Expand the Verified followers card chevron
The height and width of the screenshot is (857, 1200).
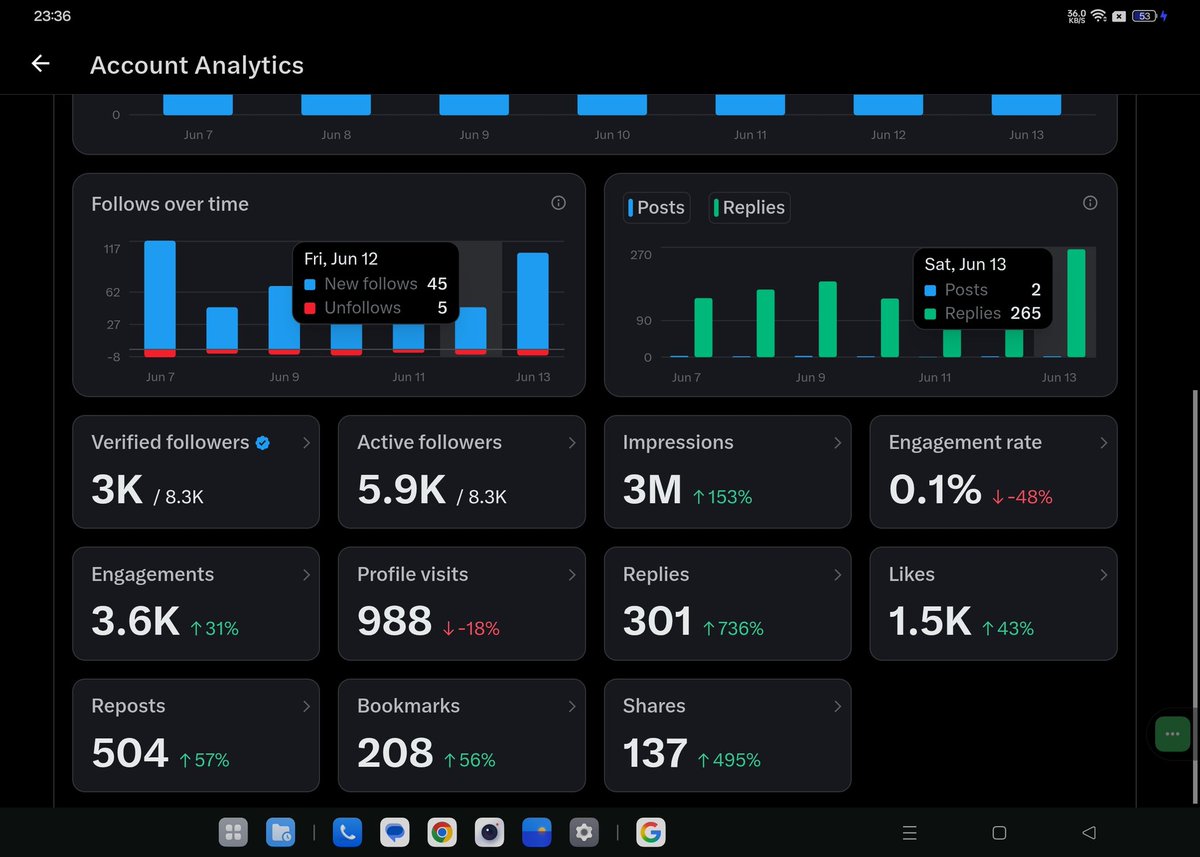tap(306, 443)
